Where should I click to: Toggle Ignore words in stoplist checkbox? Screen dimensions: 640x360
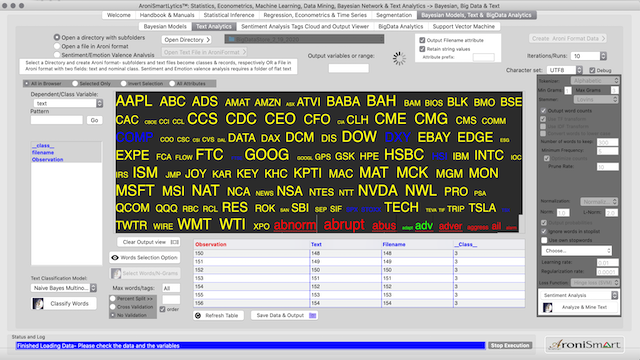[544, 231]
